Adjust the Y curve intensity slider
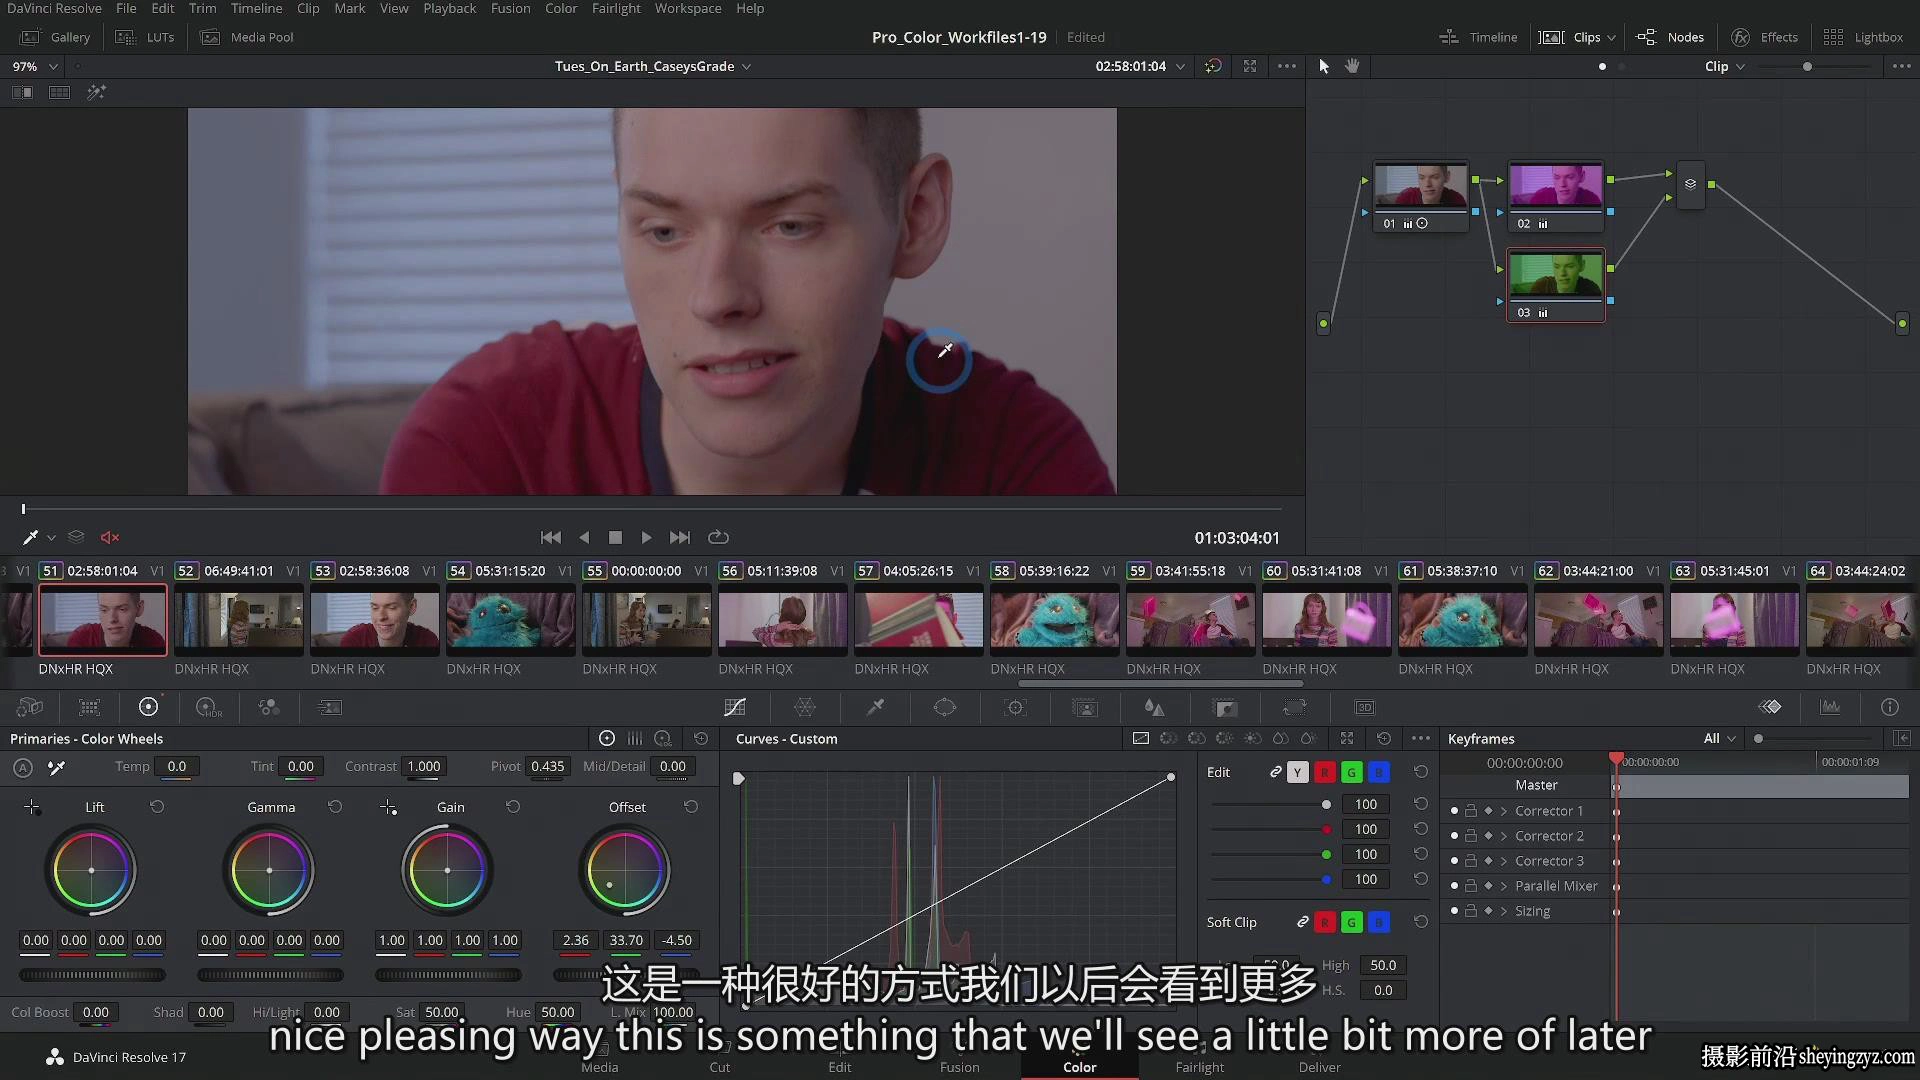The width and height of the screenshot is (1920, 1080). point(1271,804)
